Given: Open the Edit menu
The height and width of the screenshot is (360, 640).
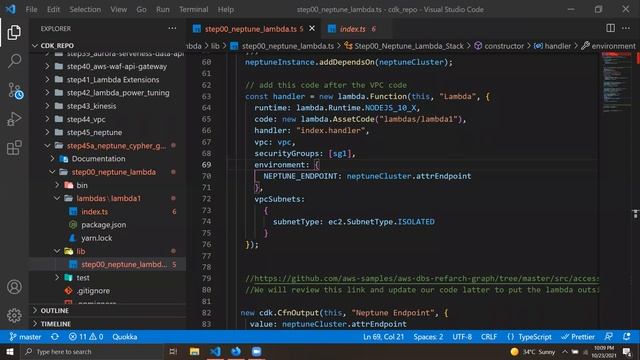Looking at the screenshot, I should coord(53,9).
